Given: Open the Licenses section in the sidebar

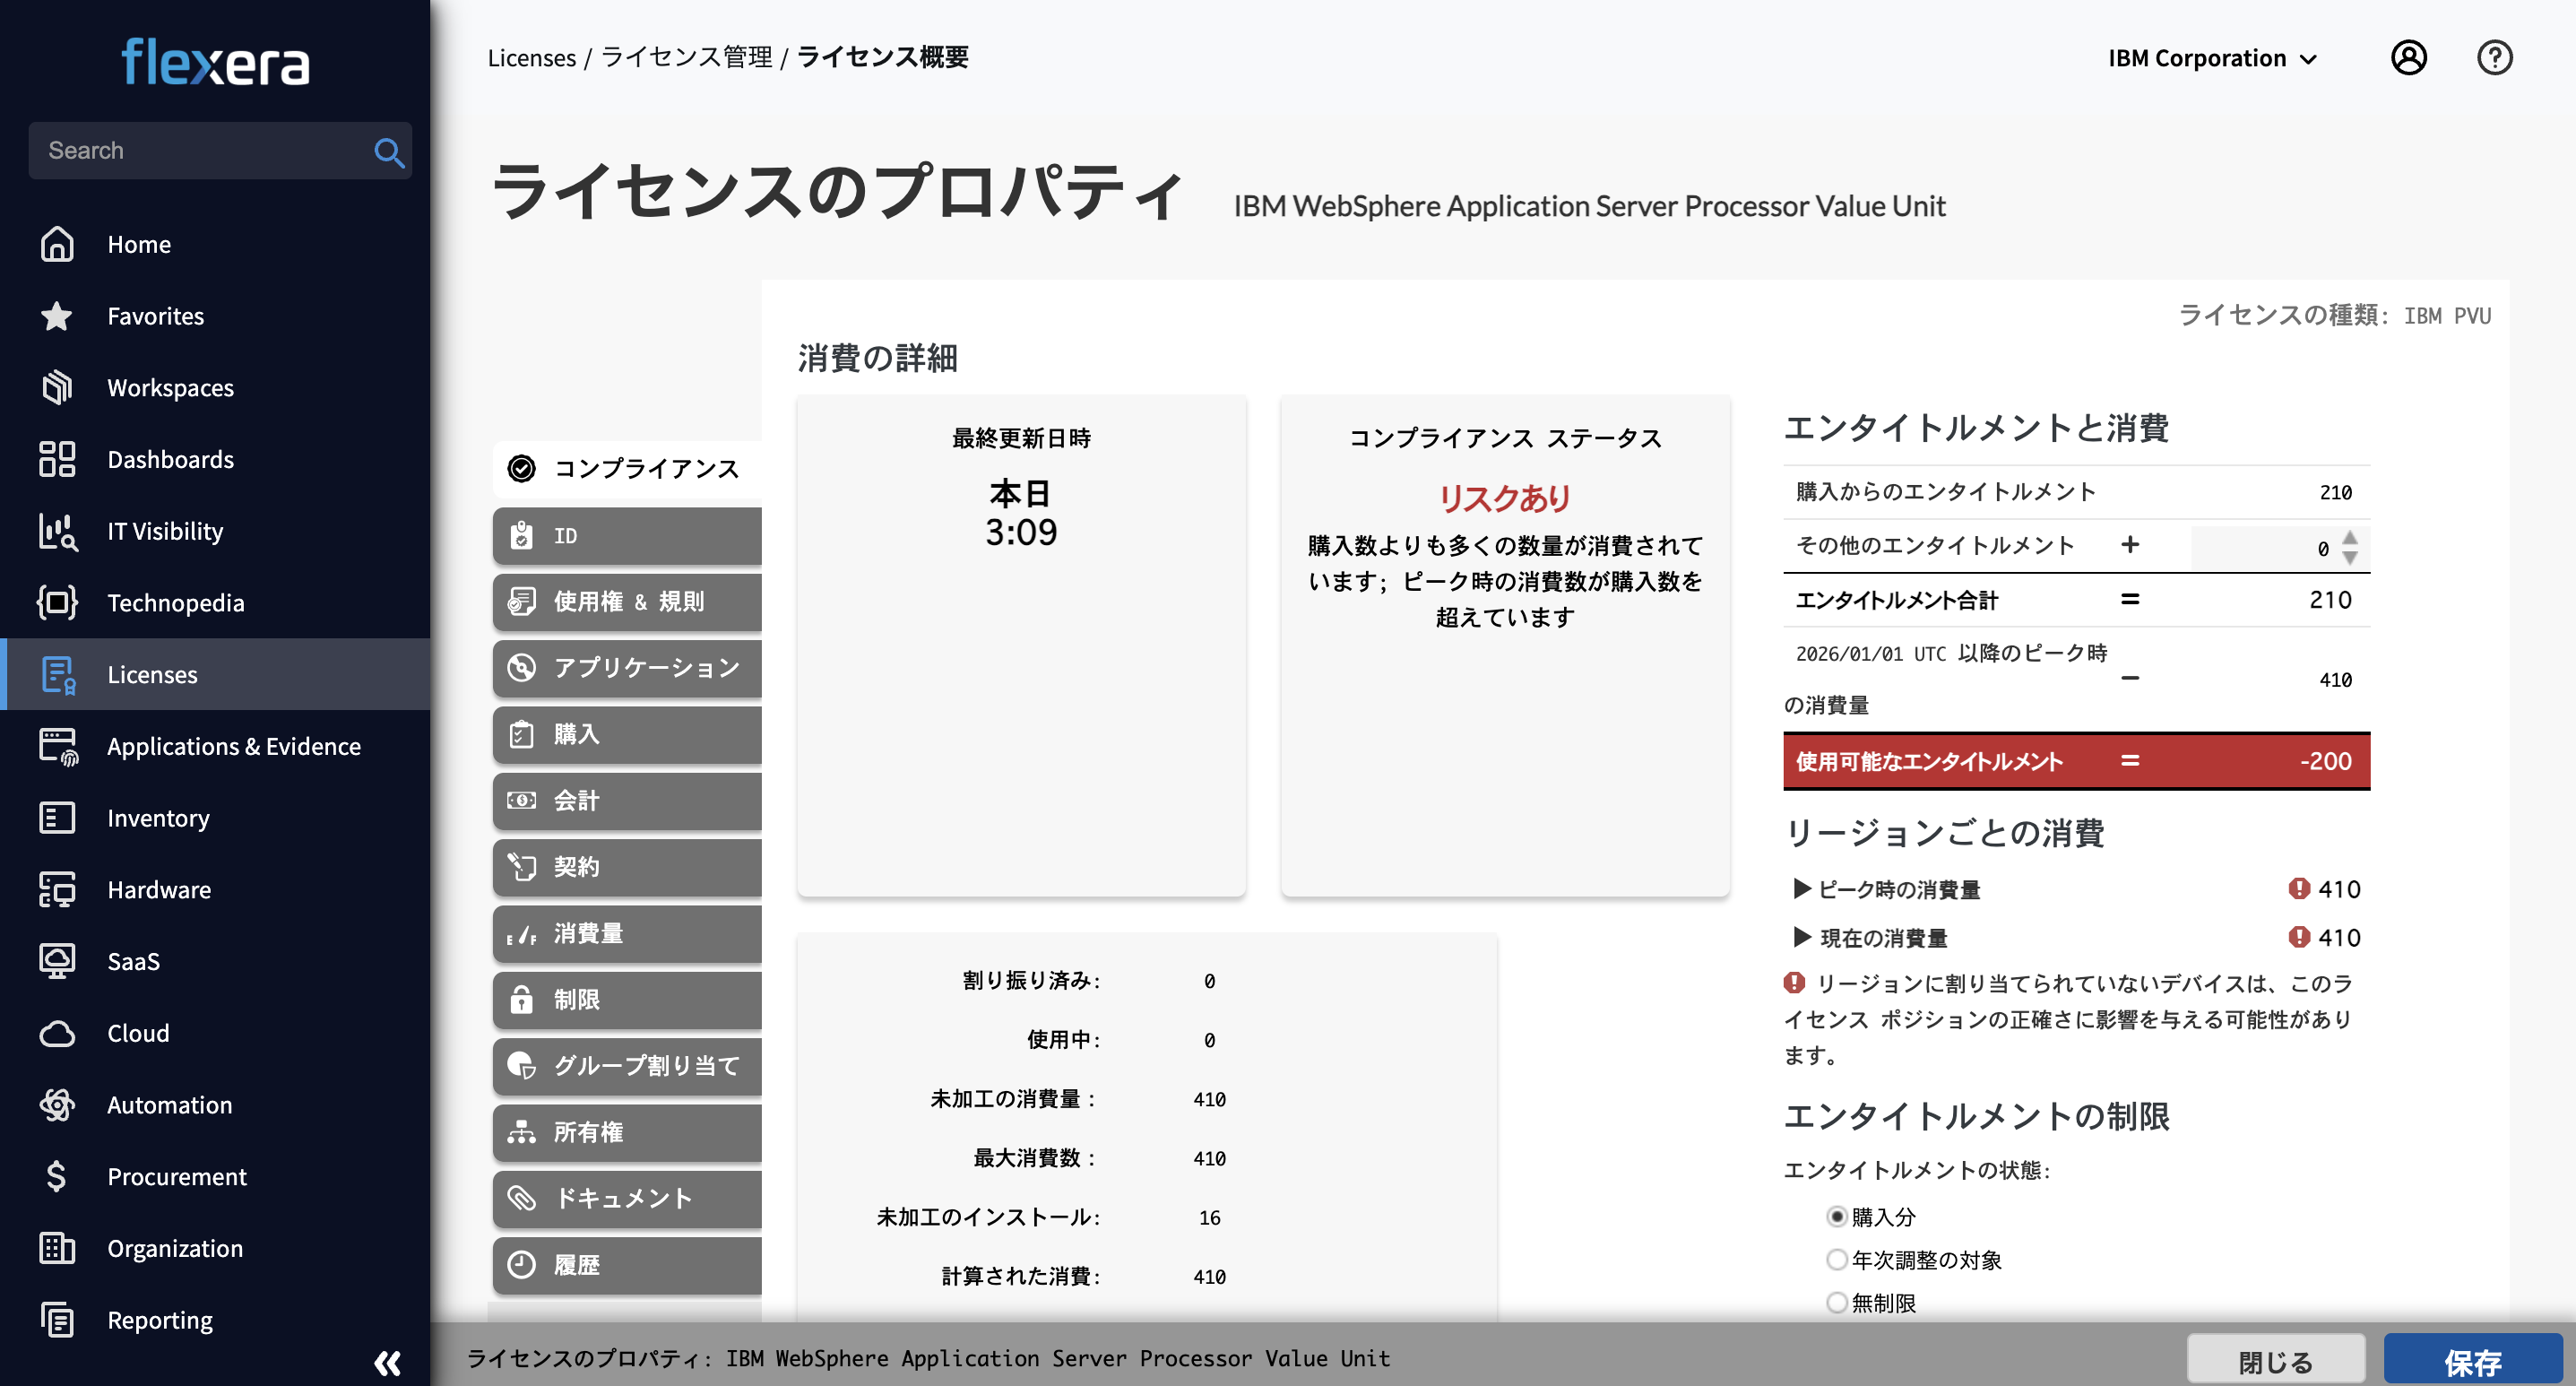Looking at the screenshot, I should [x=152, y=674].
